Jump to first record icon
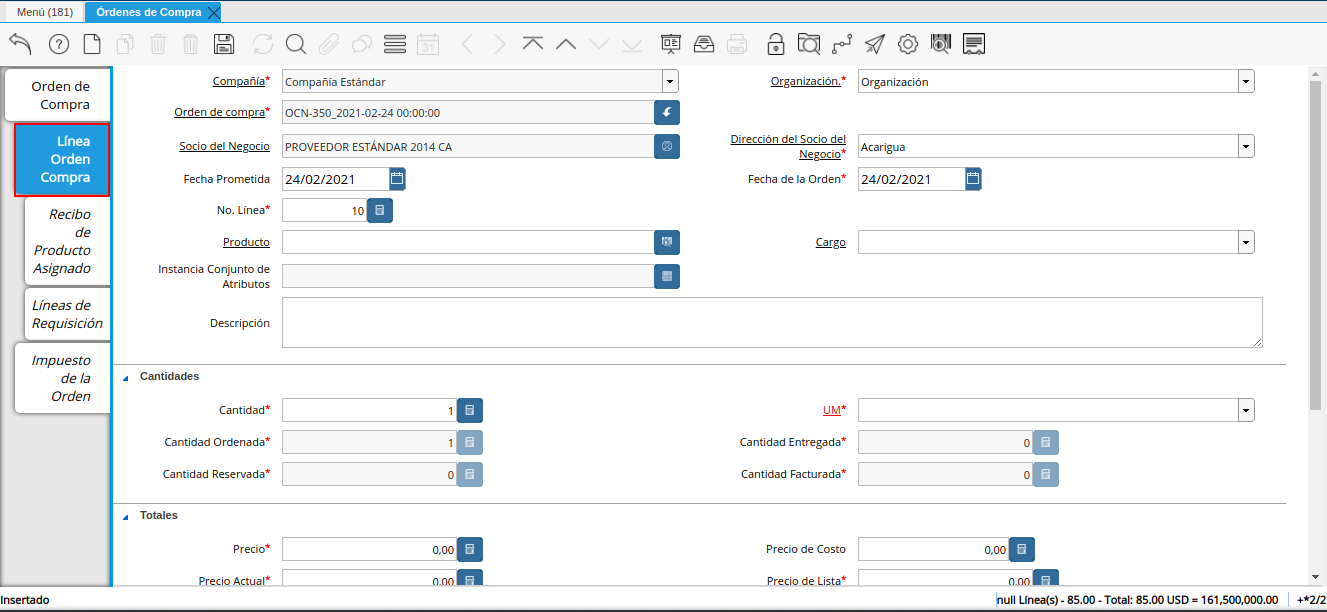The width and height of the screenshot is (1327, 612). pyautogui.click(x=533, y=44)
